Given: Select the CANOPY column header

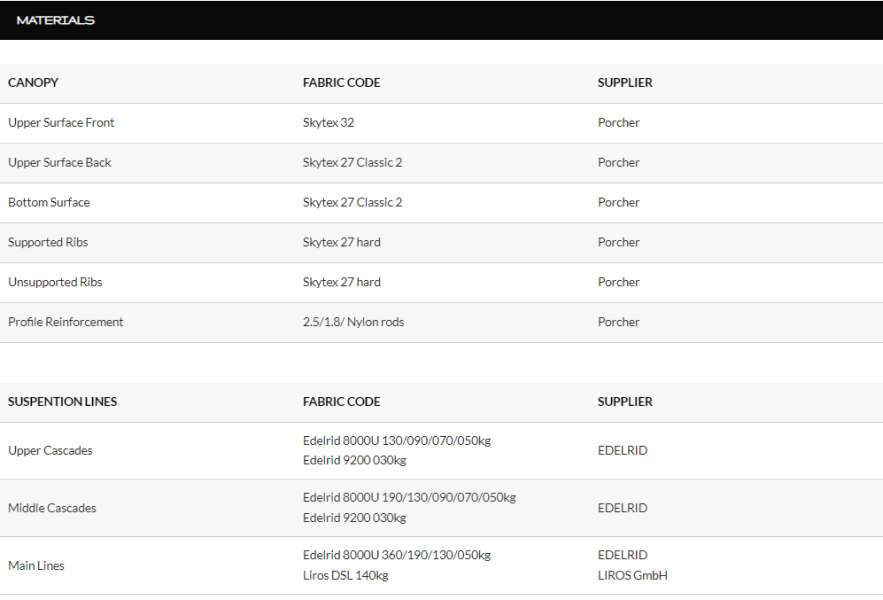Looking at the screenshot, I should point(33,83).
